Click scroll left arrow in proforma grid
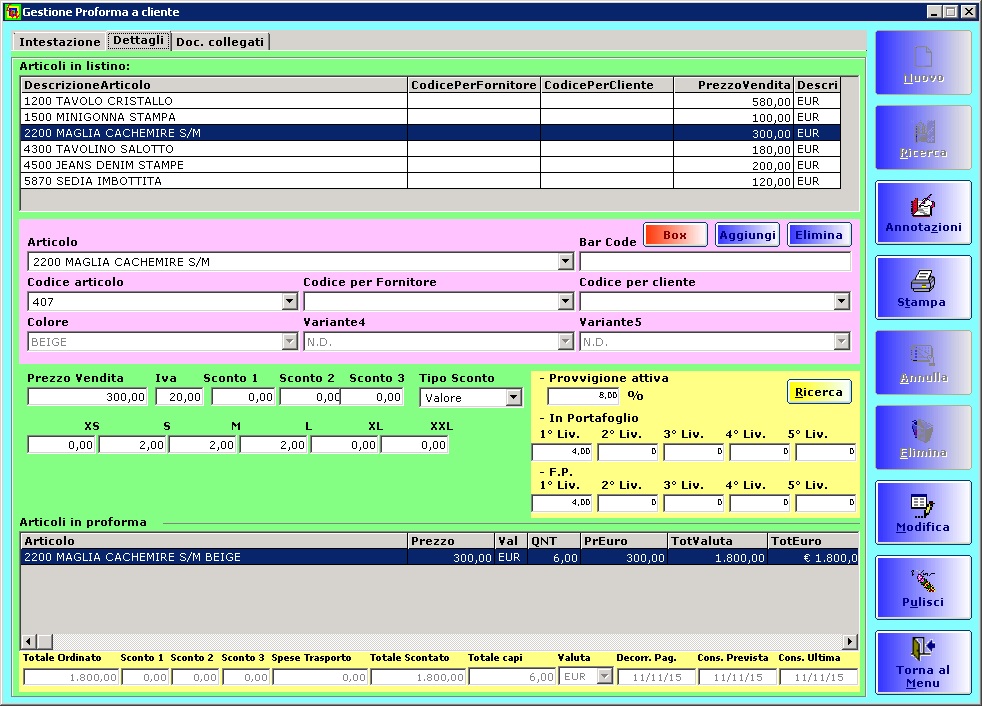This screenshot has width=982, height=706. point(28,641)
